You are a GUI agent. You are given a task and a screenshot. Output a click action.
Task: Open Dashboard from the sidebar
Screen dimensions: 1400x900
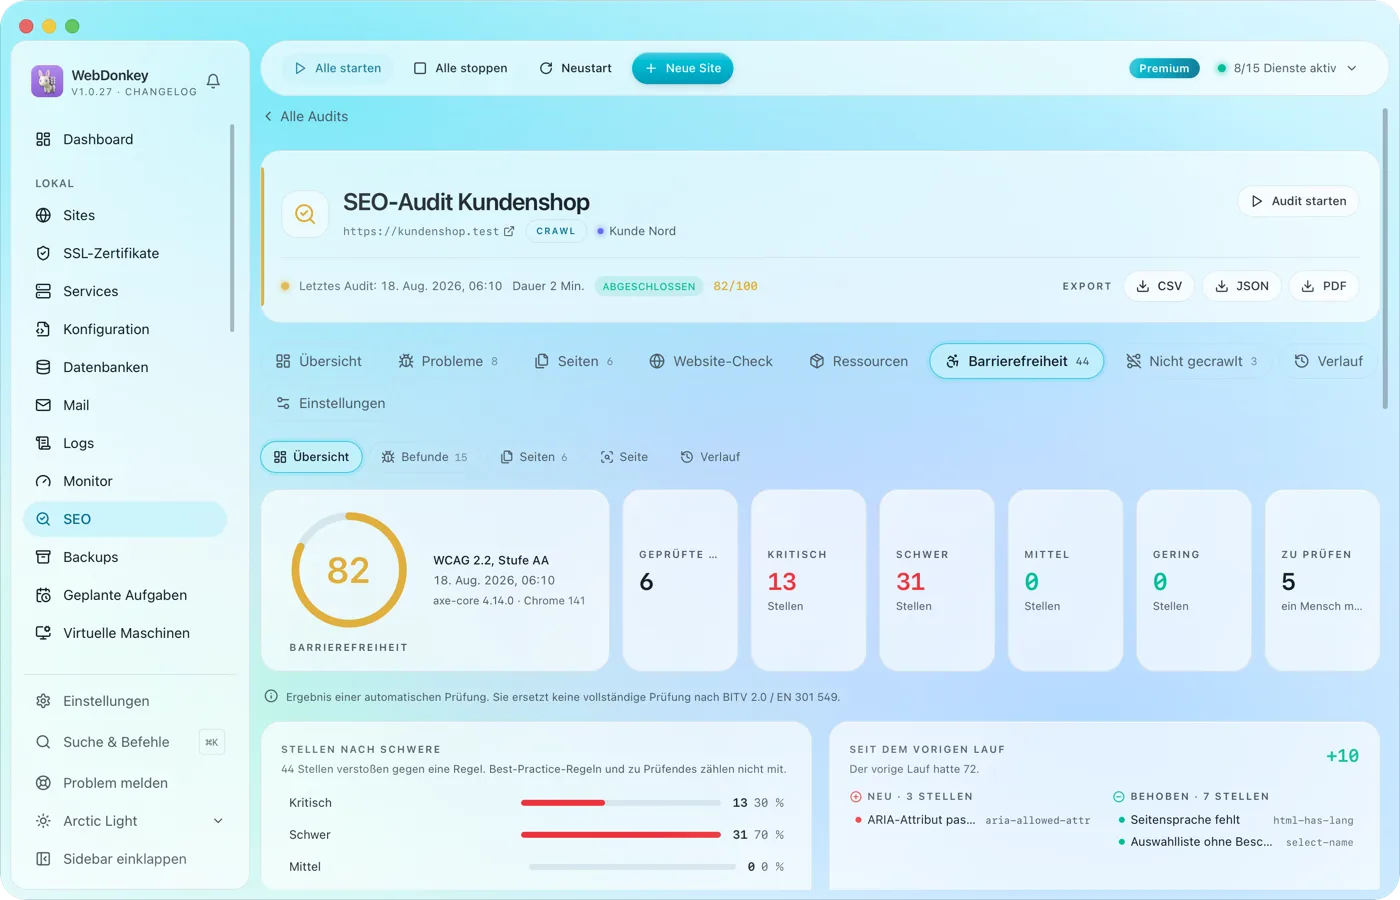click(126, 139)
